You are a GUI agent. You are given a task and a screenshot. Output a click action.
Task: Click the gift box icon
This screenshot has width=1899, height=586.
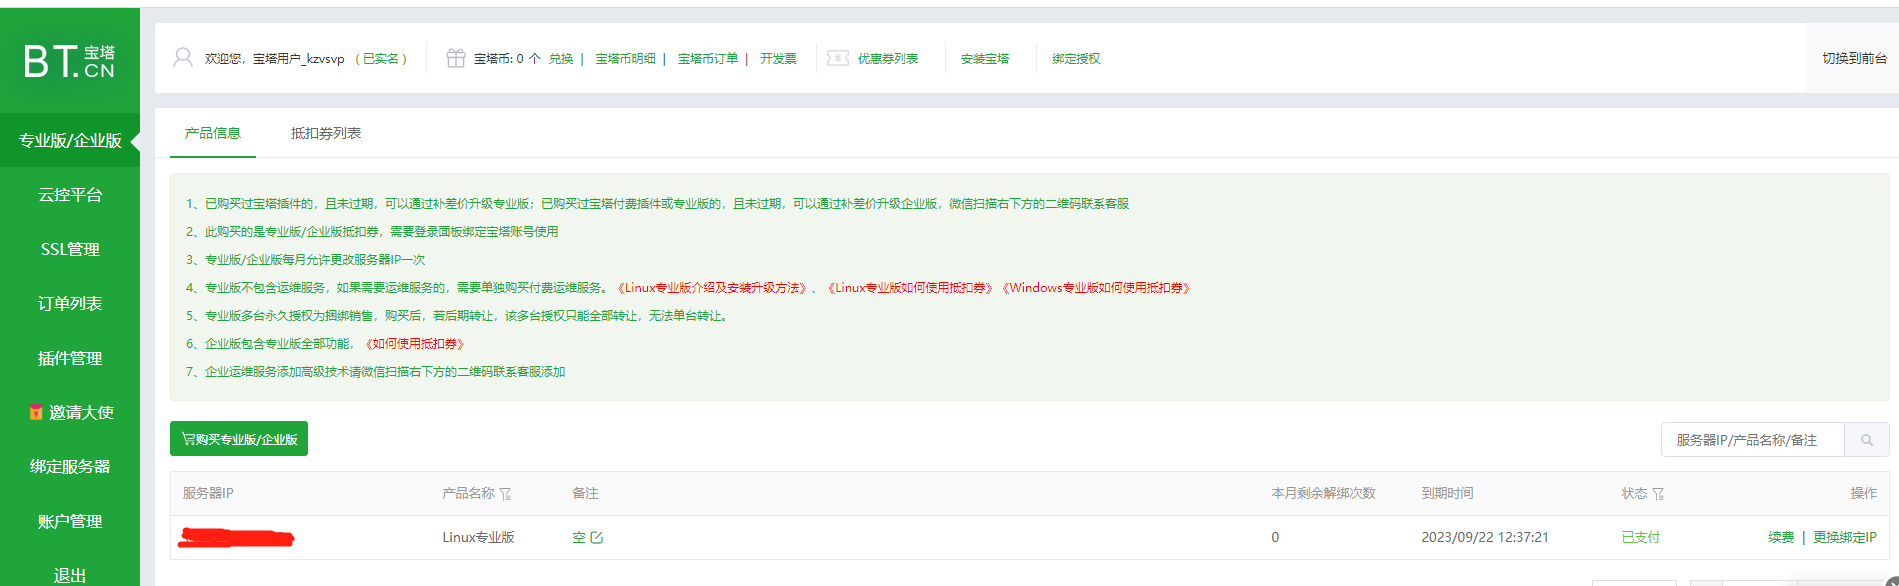pos(455,58)
